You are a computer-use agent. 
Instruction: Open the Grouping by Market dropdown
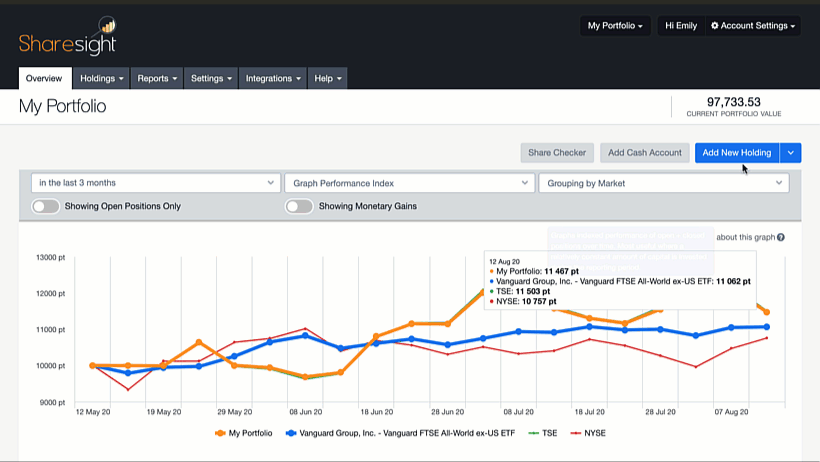[x=664, y=183]
